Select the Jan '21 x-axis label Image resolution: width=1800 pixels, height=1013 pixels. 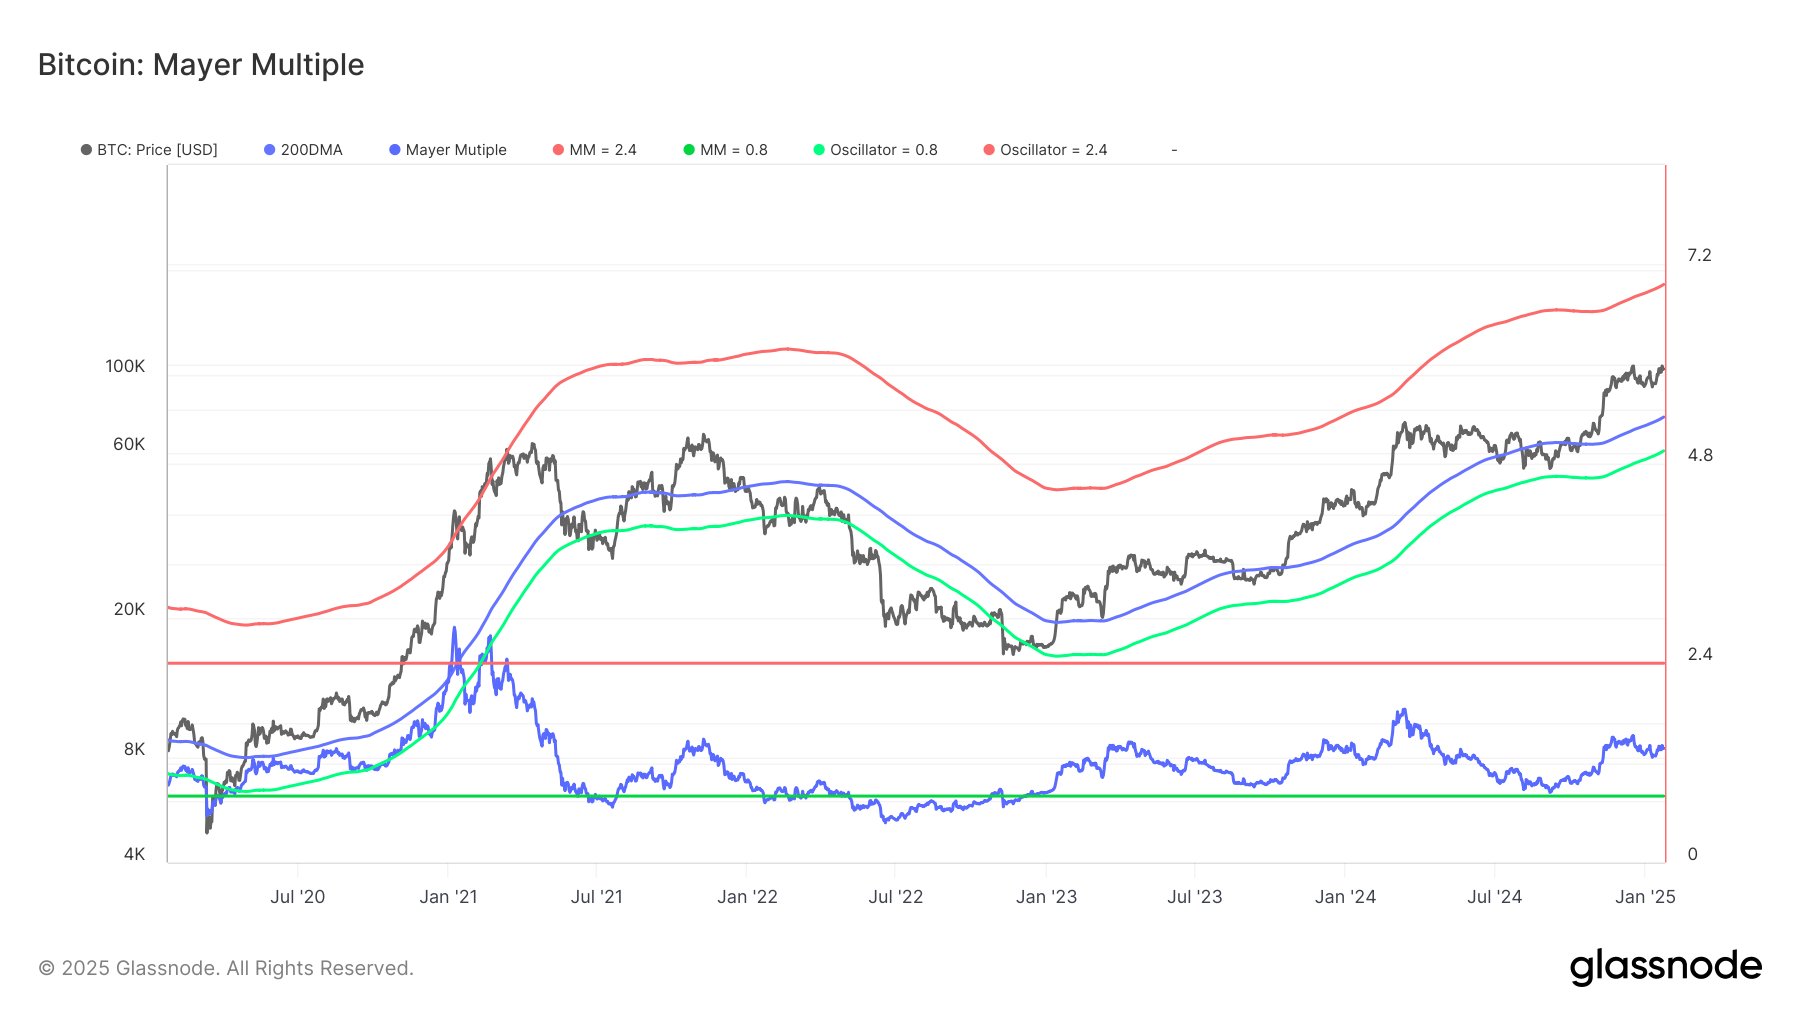pos(448,897)
